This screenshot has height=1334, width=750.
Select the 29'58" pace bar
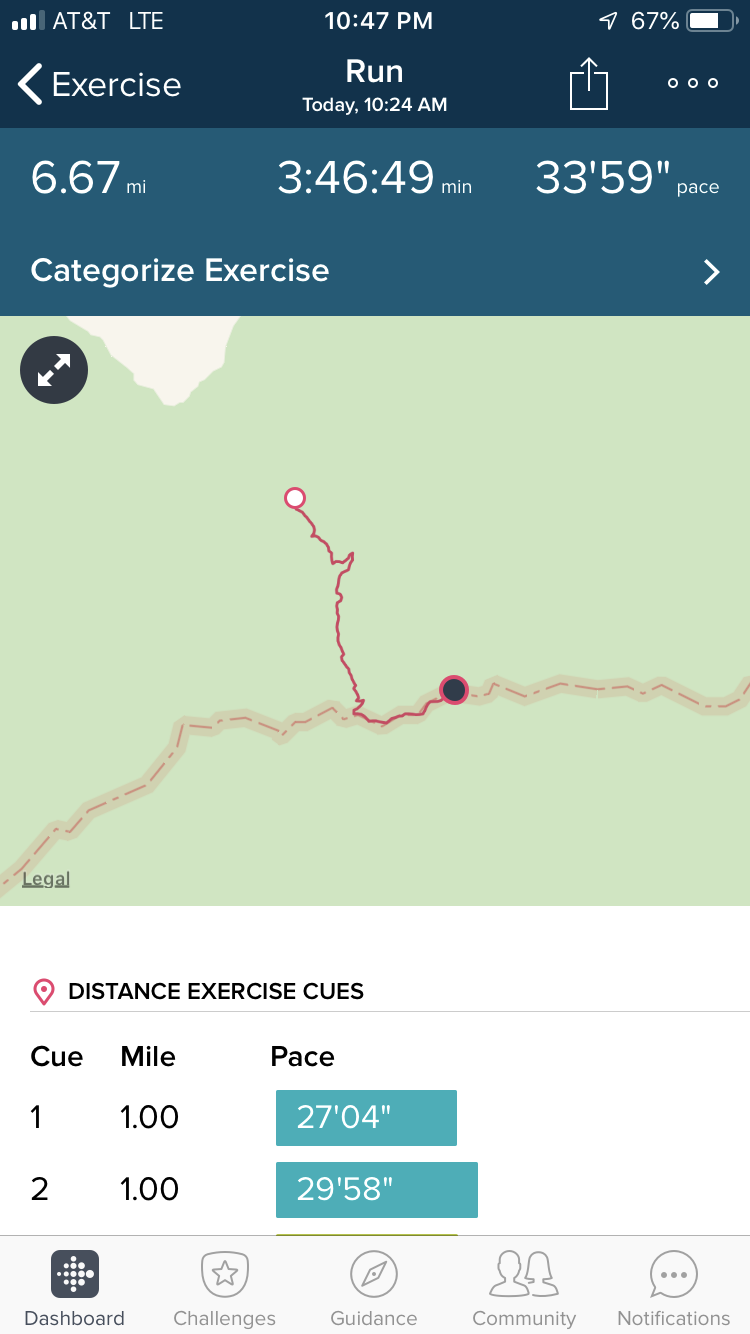click(376, 1189)
